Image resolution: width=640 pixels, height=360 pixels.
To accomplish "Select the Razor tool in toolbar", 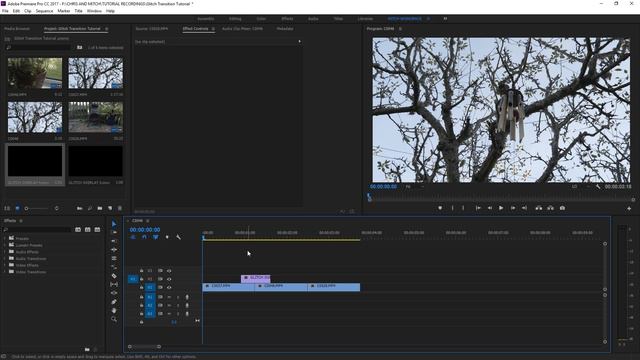I will (x=114, y=276).
